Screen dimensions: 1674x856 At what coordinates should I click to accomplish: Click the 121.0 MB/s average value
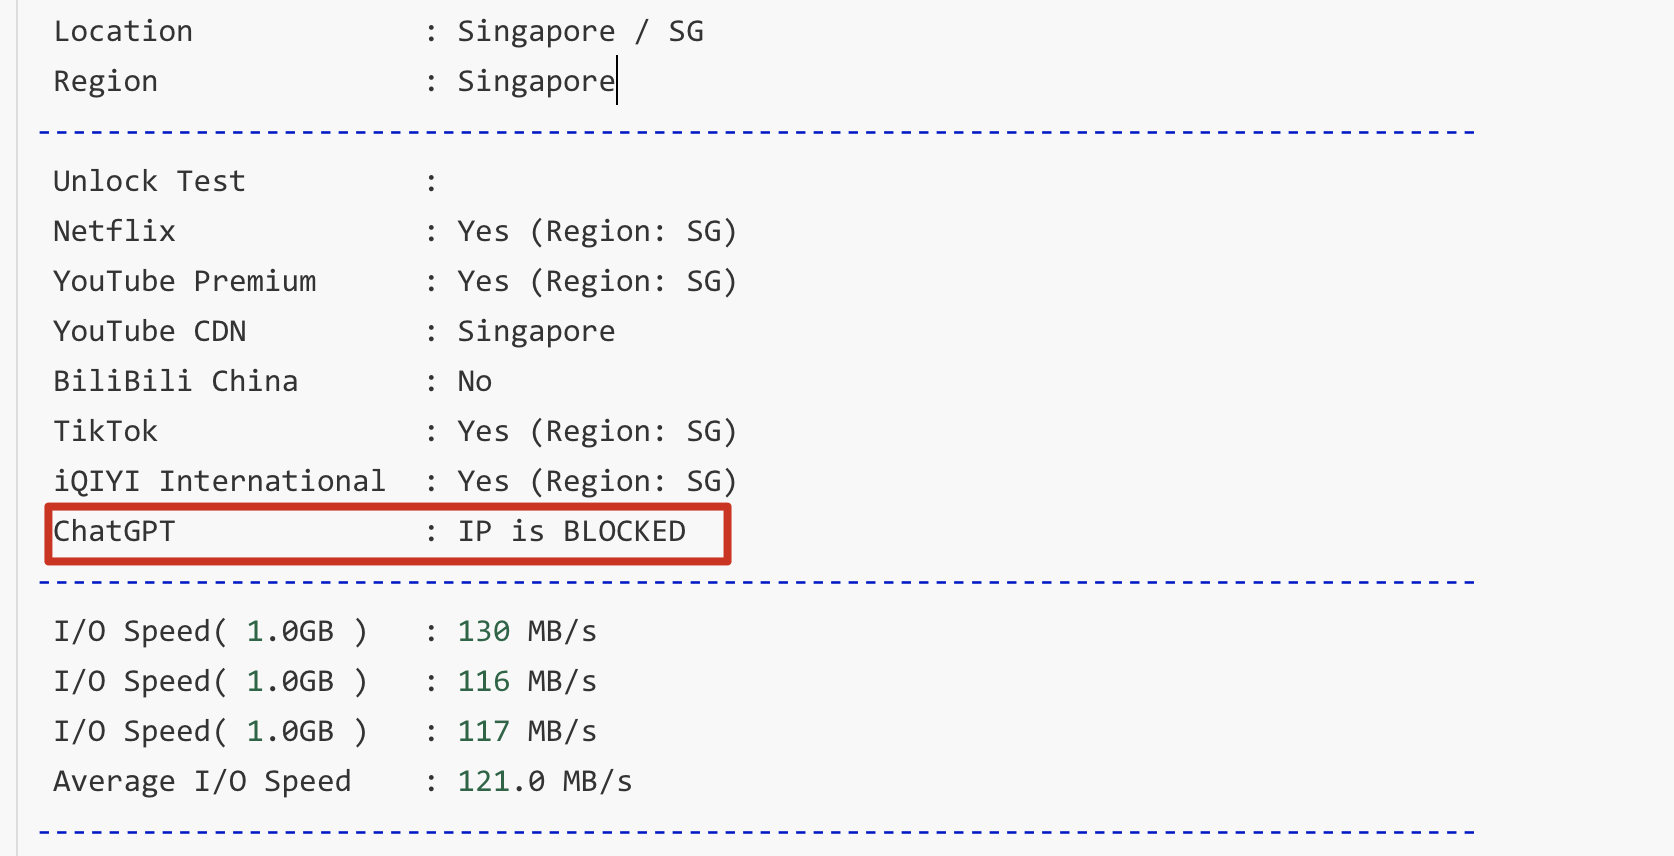544,782
